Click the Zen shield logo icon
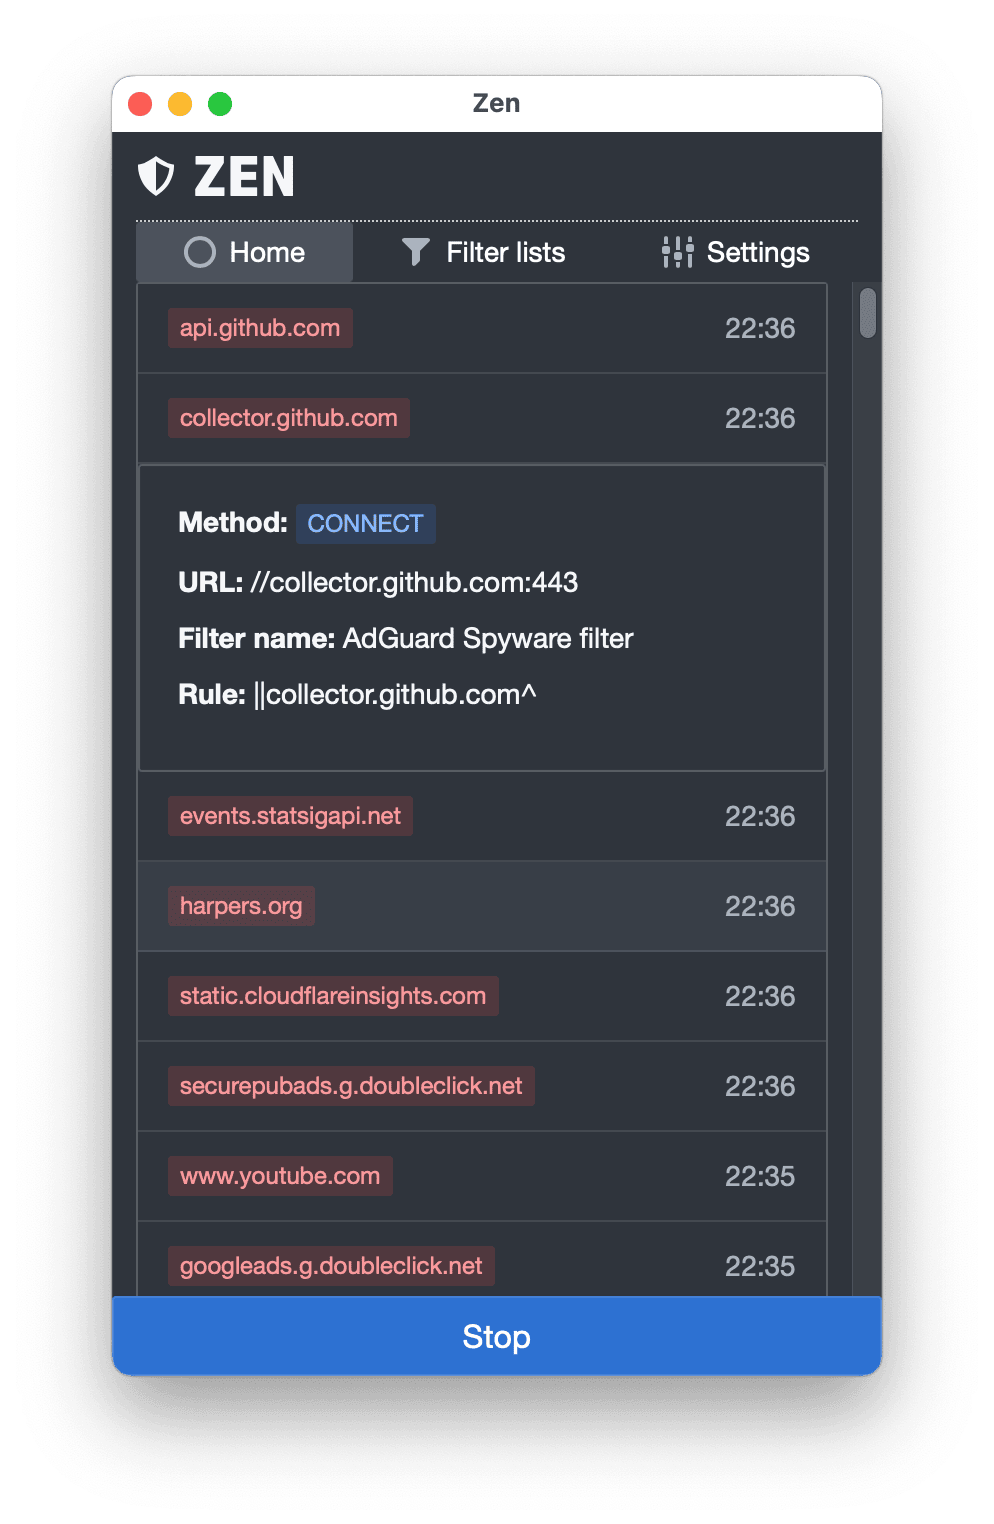This screenshot has height=1524, width=994. [156, 176]
